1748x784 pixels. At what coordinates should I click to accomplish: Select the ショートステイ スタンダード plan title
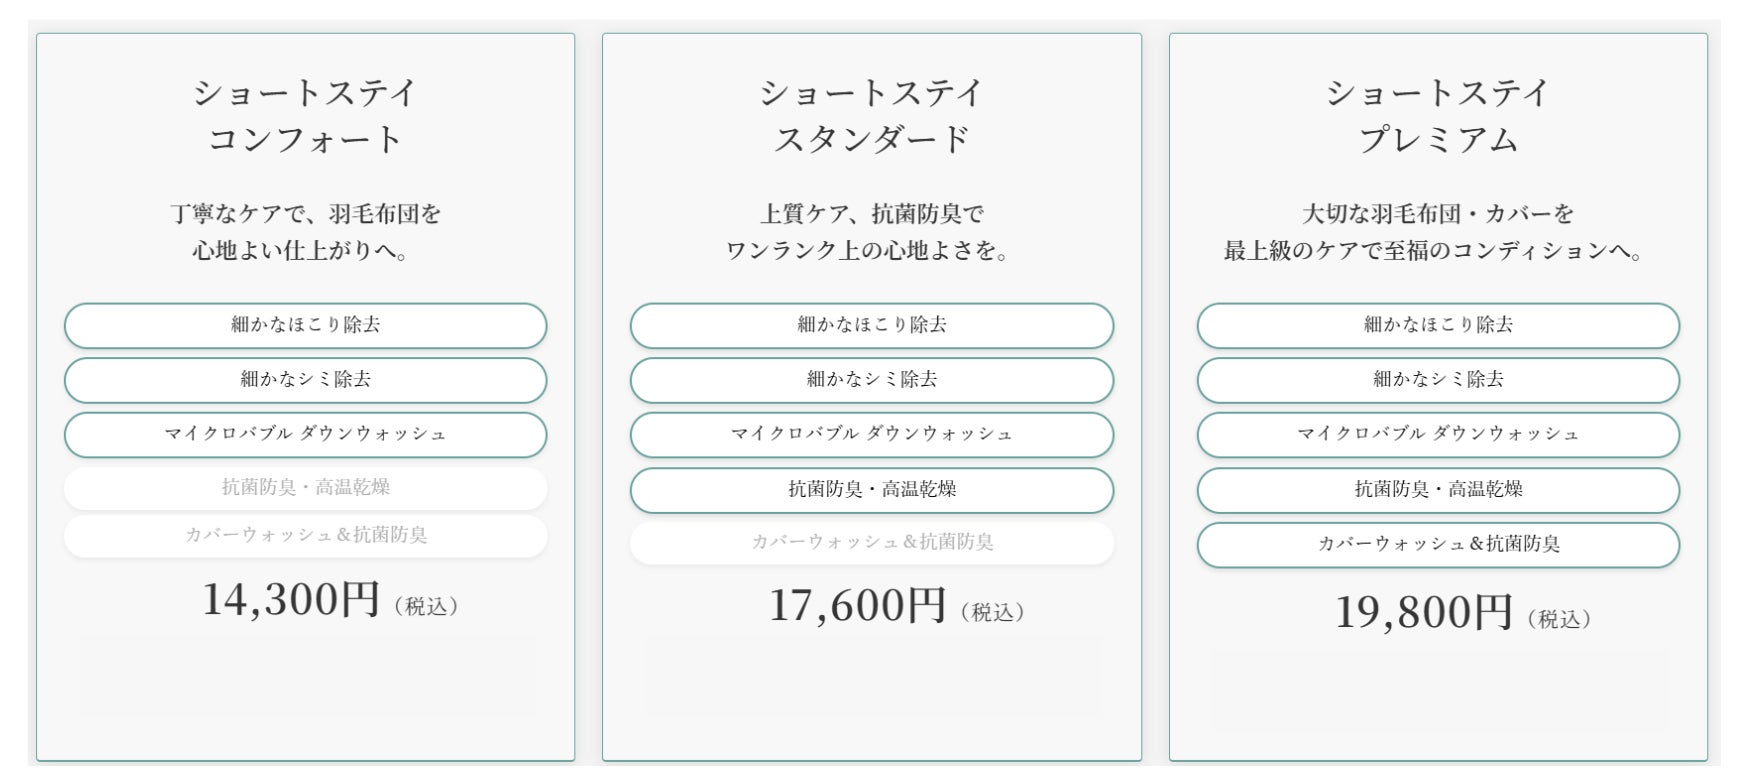[872, 115]
